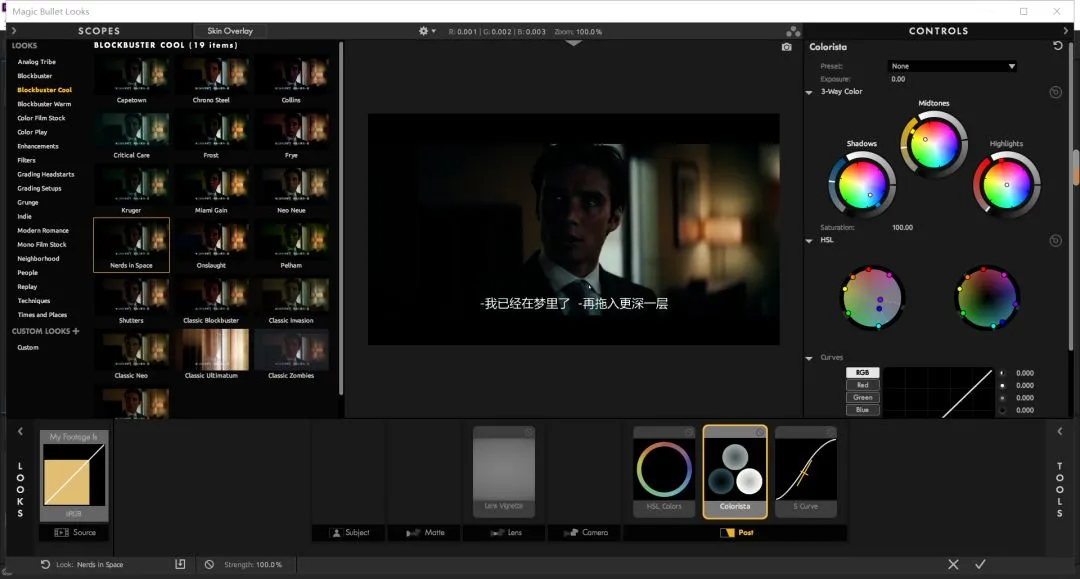Click the strength bypass icon
Viewport: 1080px width, 579px height.
coord(209,565)
